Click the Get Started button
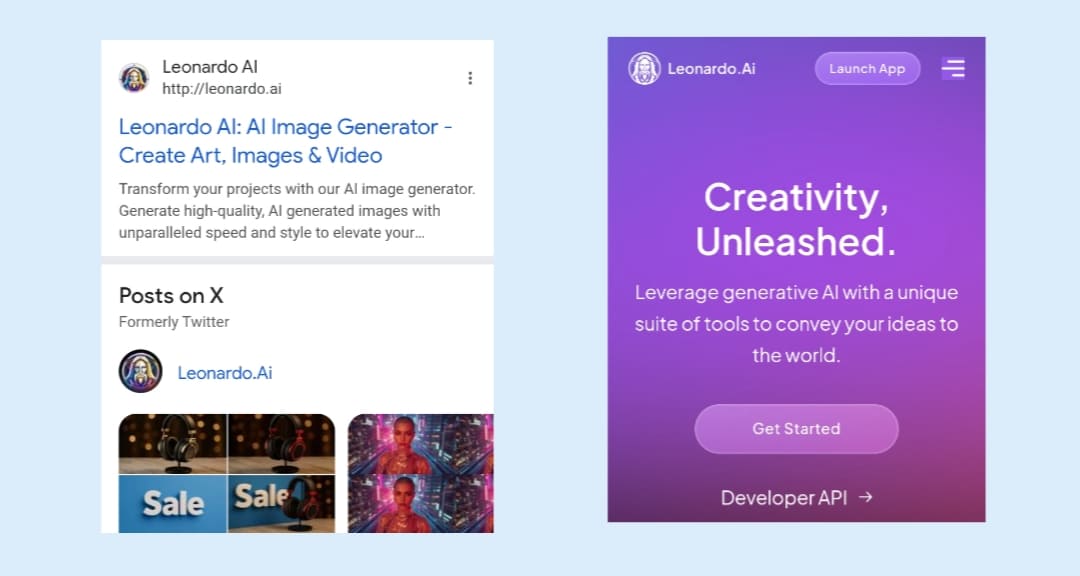Viewport: 1080px width, 576px height. [796, 429]
